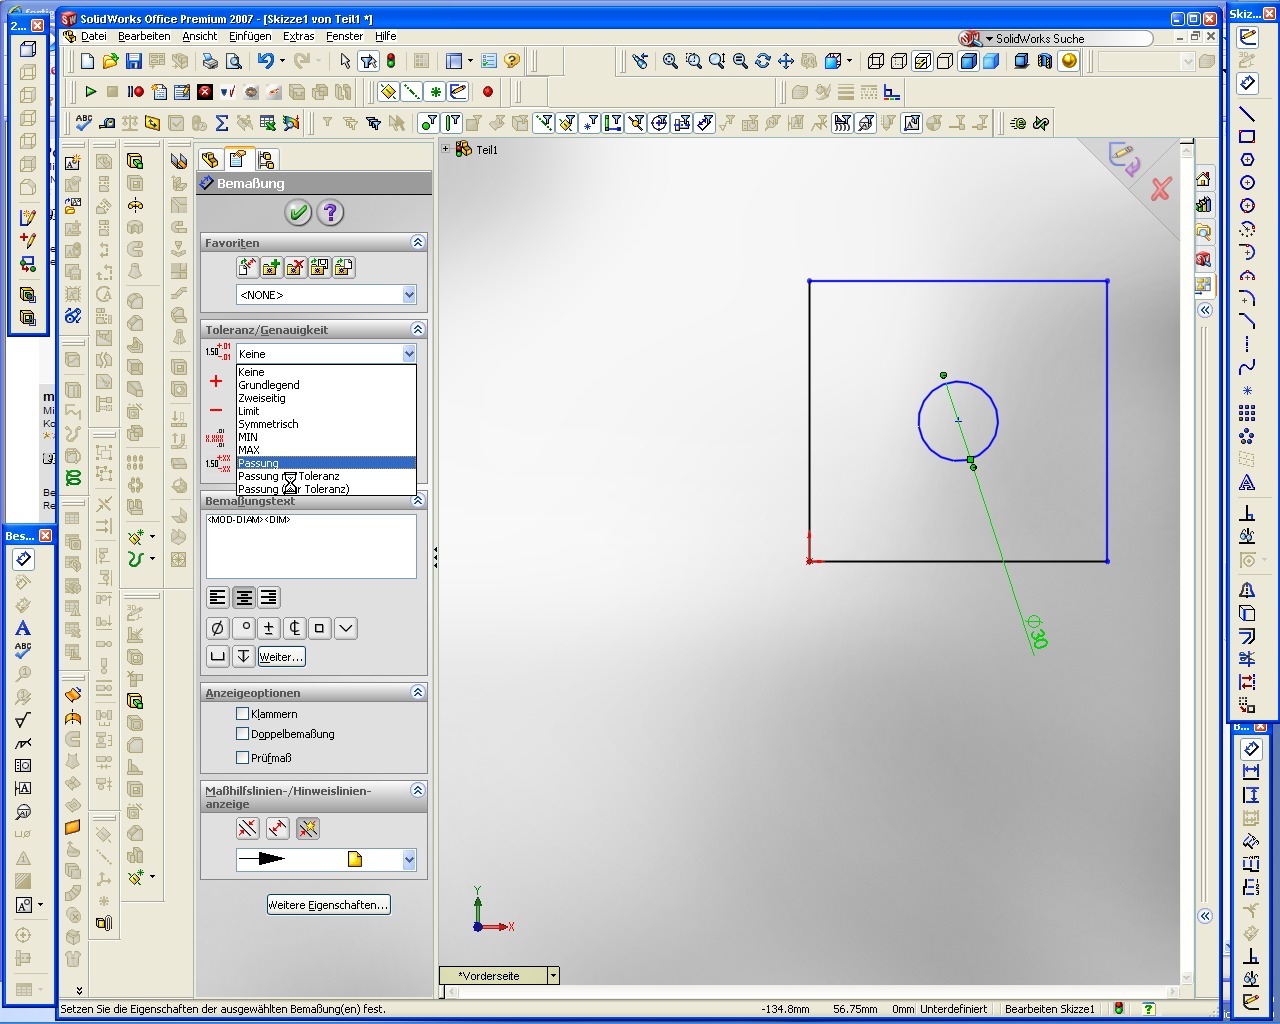Image resolution: width=1280 pixels, height=1024 pixels.
Task: Click the RealView golden sphere icon
Action: (x=1069, y=61)
